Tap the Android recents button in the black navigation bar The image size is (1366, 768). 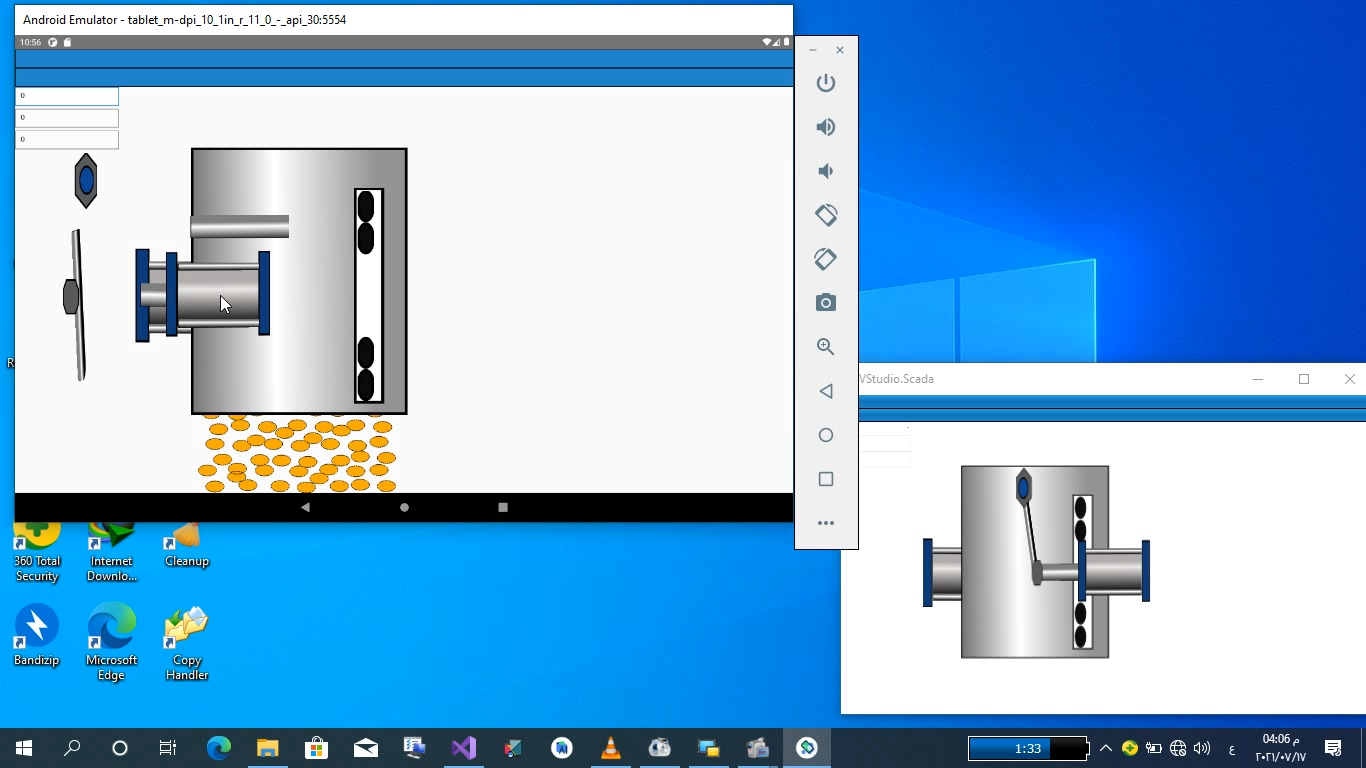coord(503,507)
